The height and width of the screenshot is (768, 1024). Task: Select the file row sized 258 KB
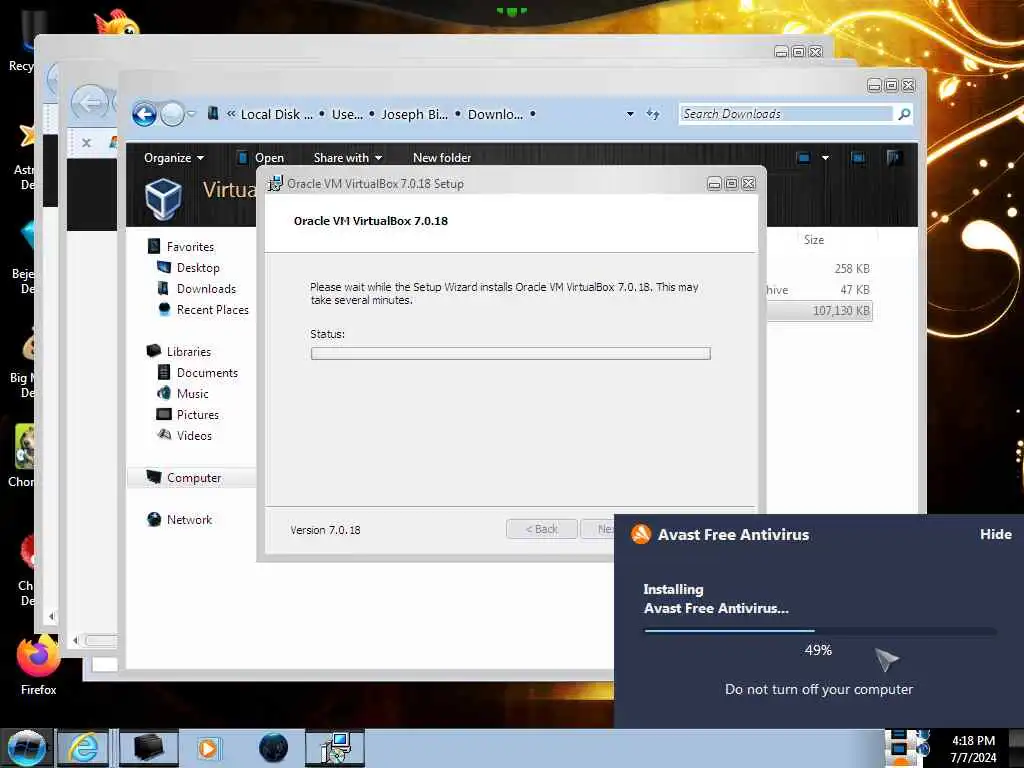[x=820, y=268]
